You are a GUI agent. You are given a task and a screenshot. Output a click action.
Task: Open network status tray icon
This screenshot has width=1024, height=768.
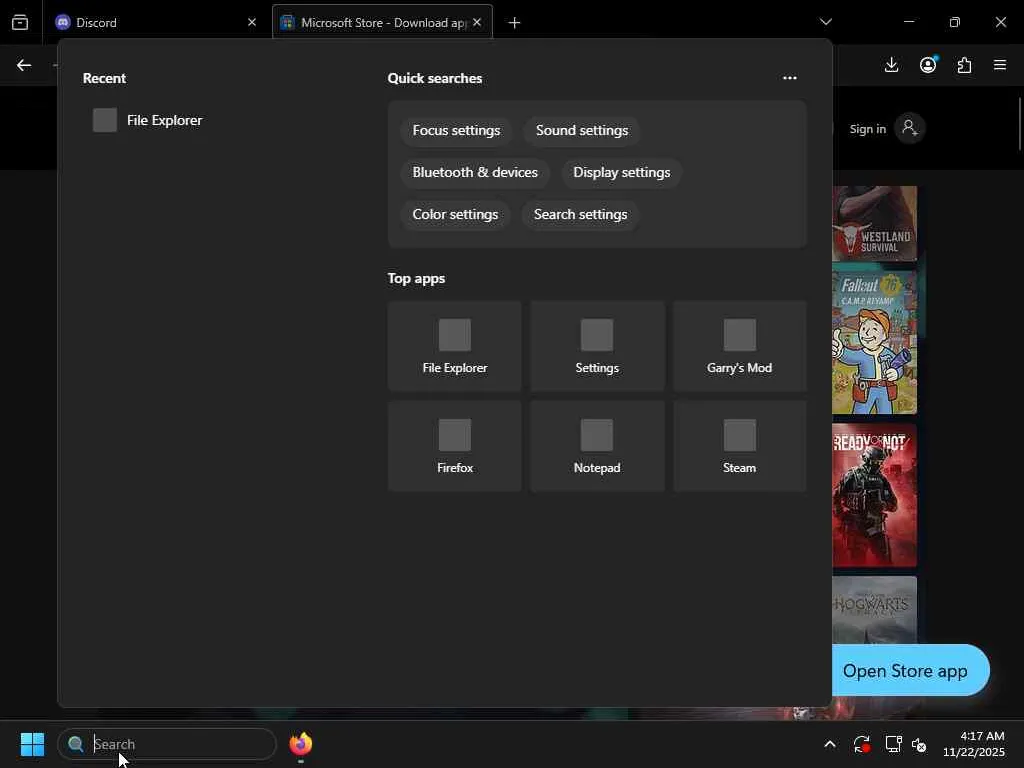893,744
